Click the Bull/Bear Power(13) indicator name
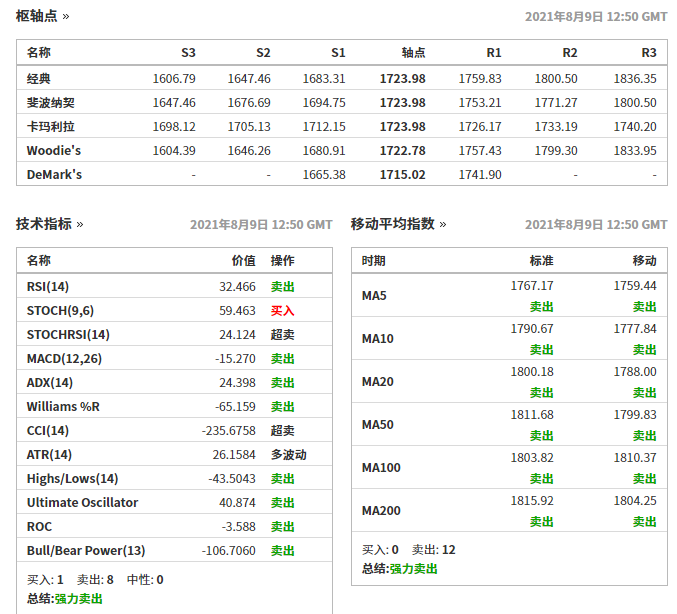677x614 pixels. pyautogui.click(x=86, y=551)
